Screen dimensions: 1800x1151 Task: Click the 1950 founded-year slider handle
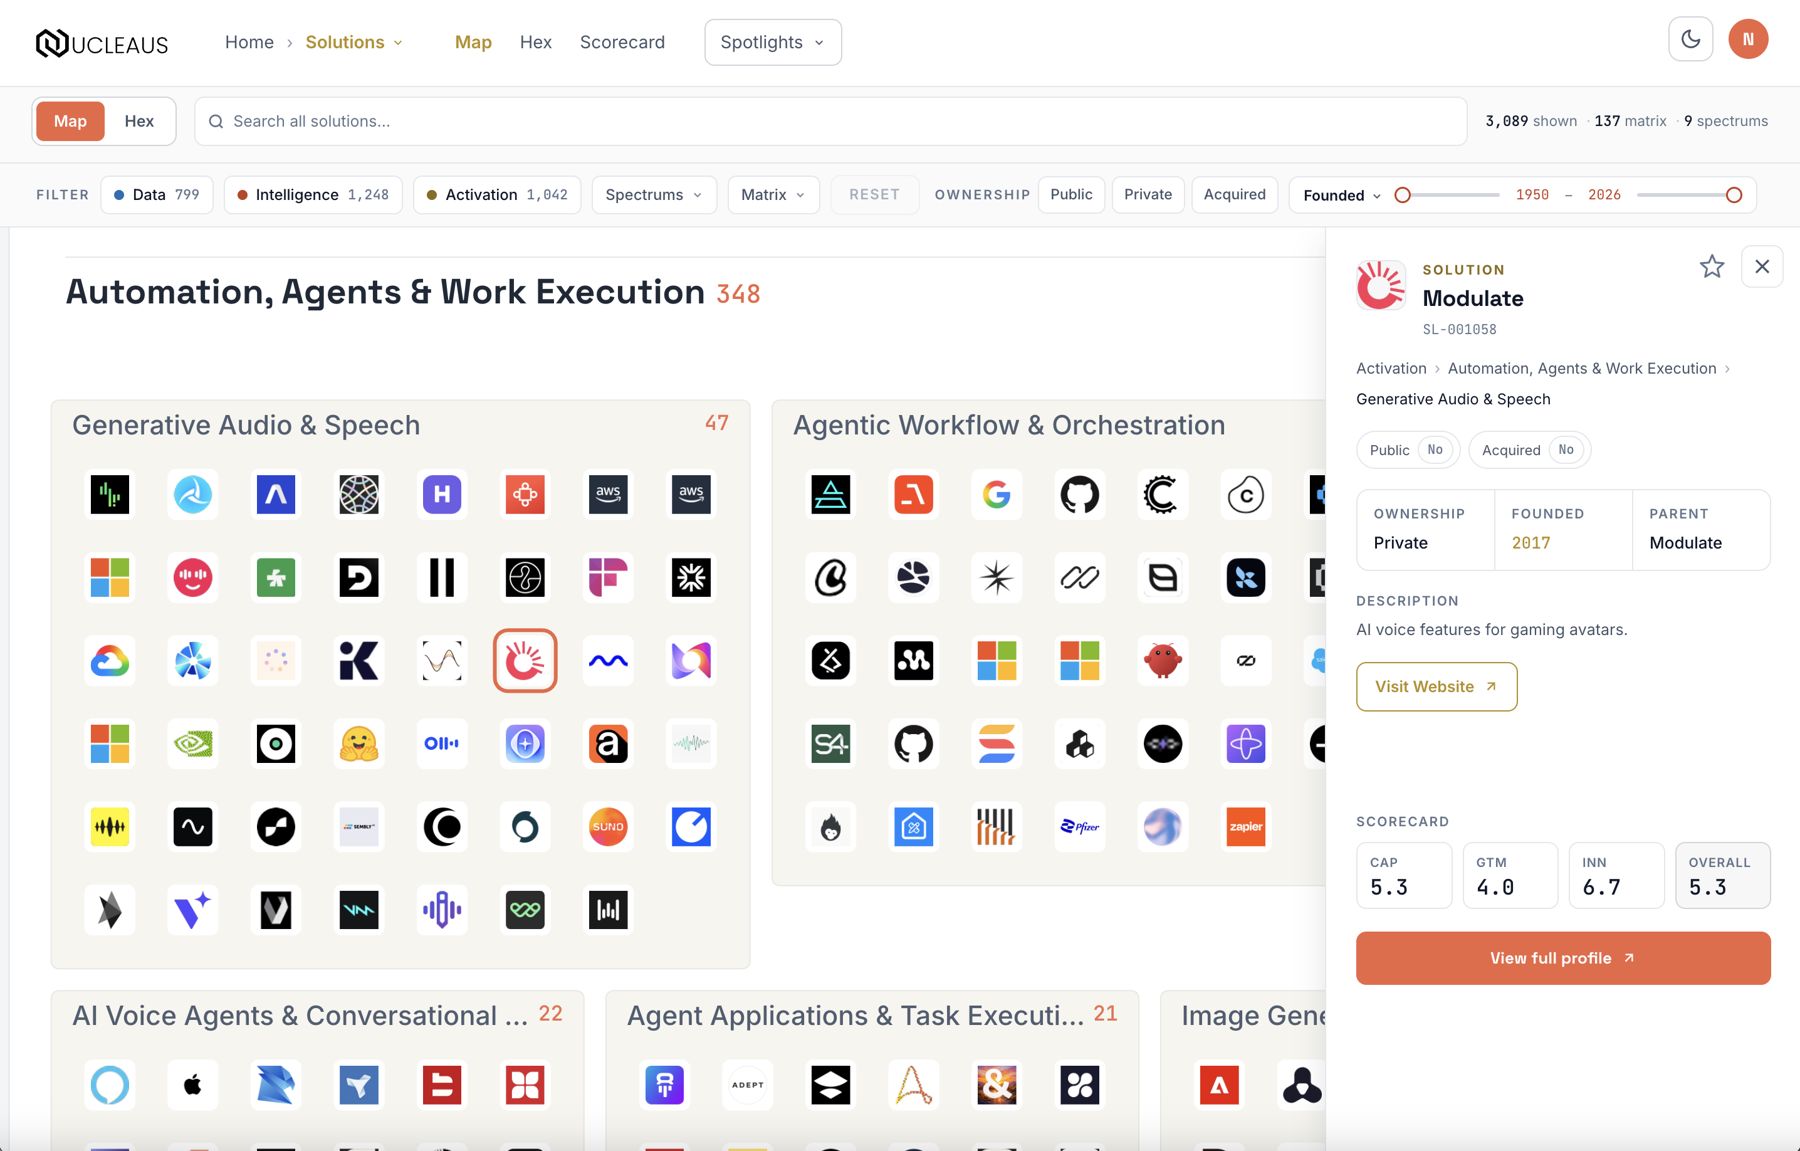[1403, 195]
